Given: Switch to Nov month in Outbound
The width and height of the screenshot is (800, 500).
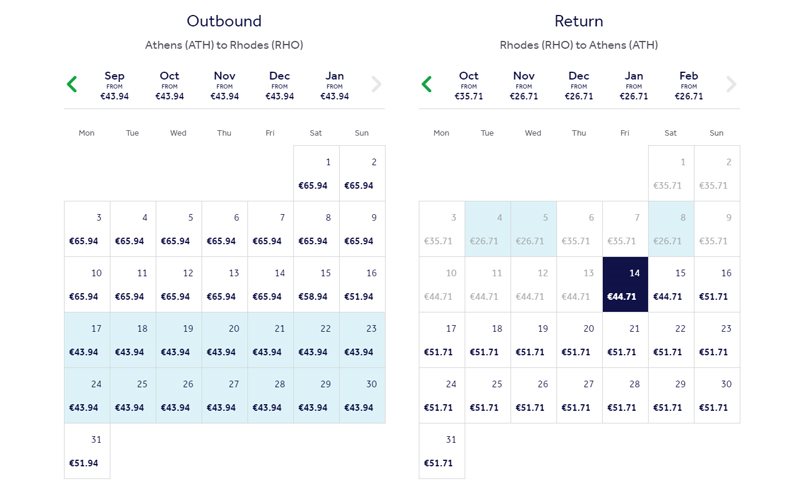Looking at the screenshot, I should [x=224, y=86].
